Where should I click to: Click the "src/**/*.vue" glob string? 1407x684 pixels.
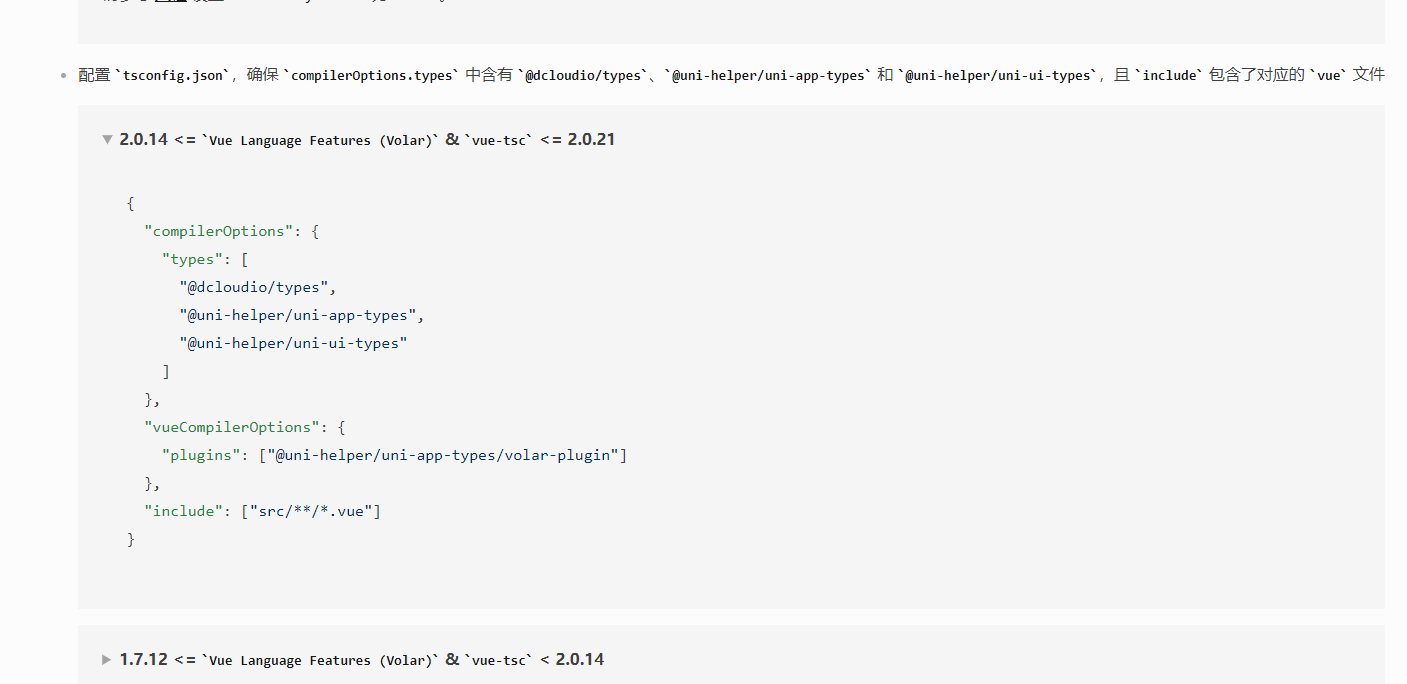tap(314, 511)
